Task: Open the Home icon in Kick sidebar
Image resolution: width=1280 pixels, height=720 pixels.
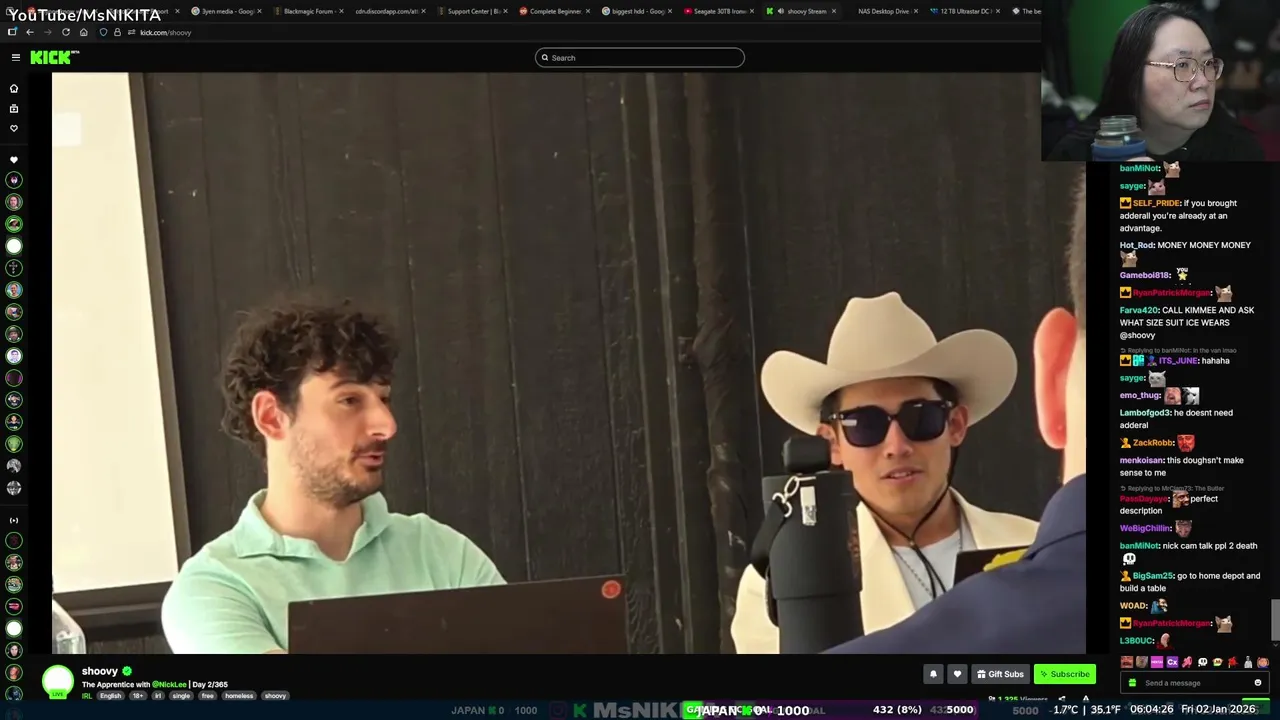Action: (14, 88)
